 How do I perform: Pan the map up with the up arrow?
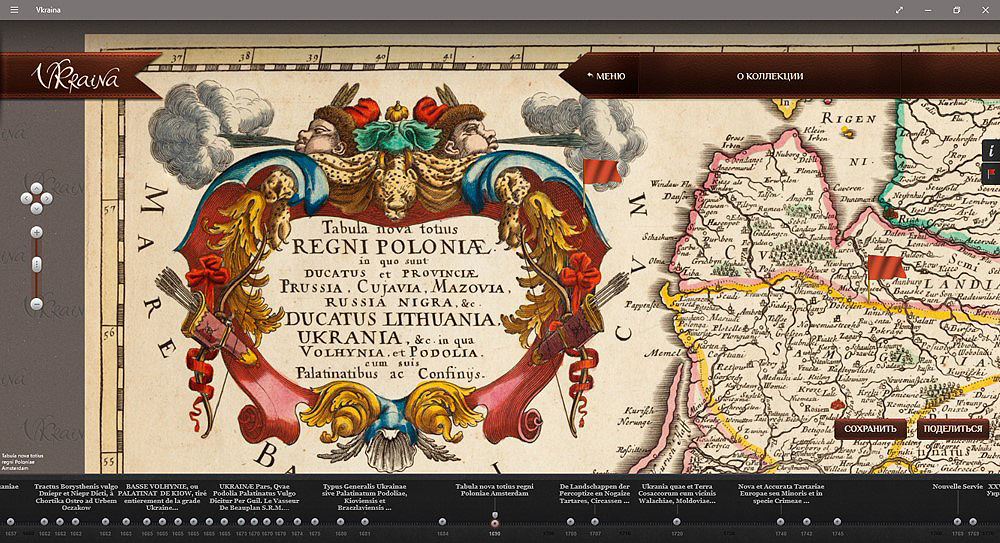coord(36,188)
